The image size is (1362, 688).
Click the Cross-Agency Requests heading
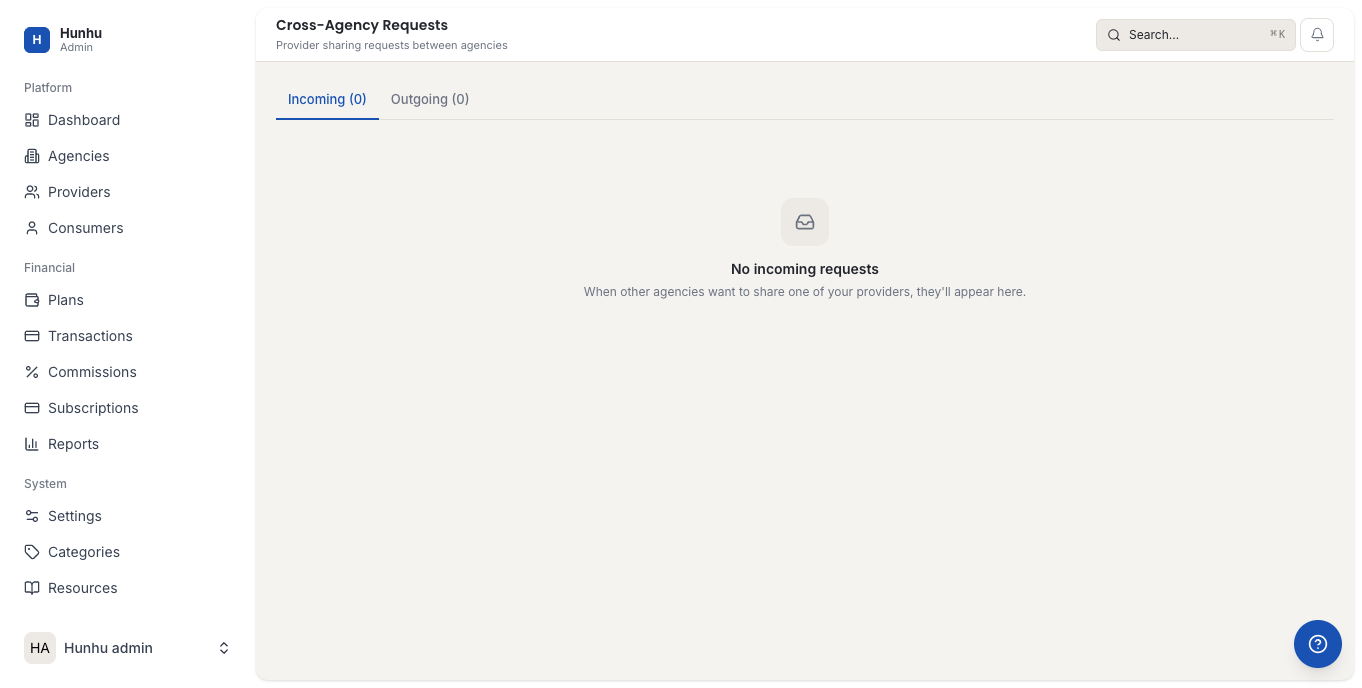click(362, 25)
